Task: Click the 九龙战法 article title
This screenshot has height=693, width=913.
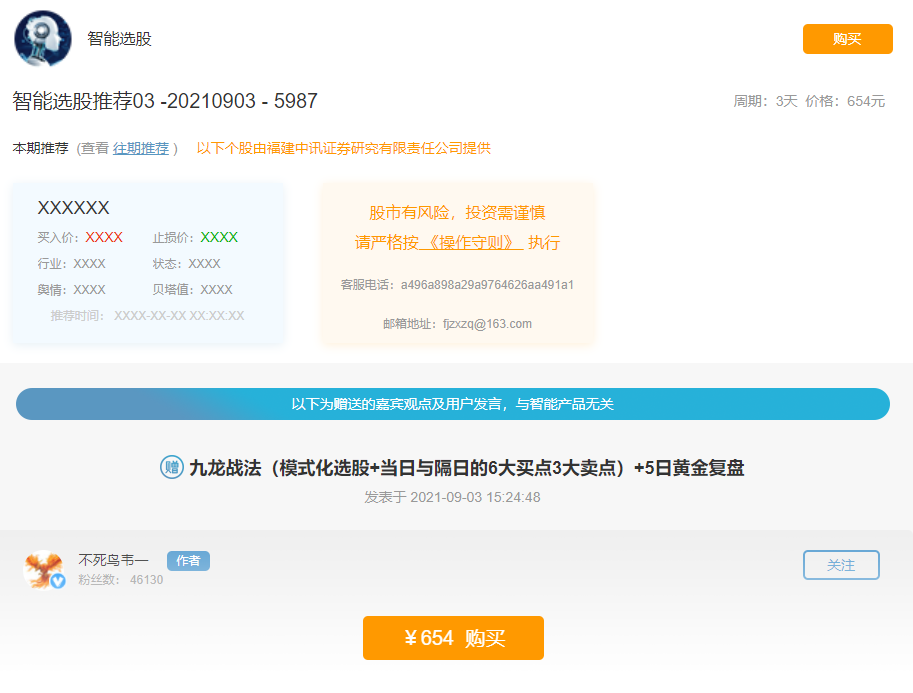Action: [466, 468]
